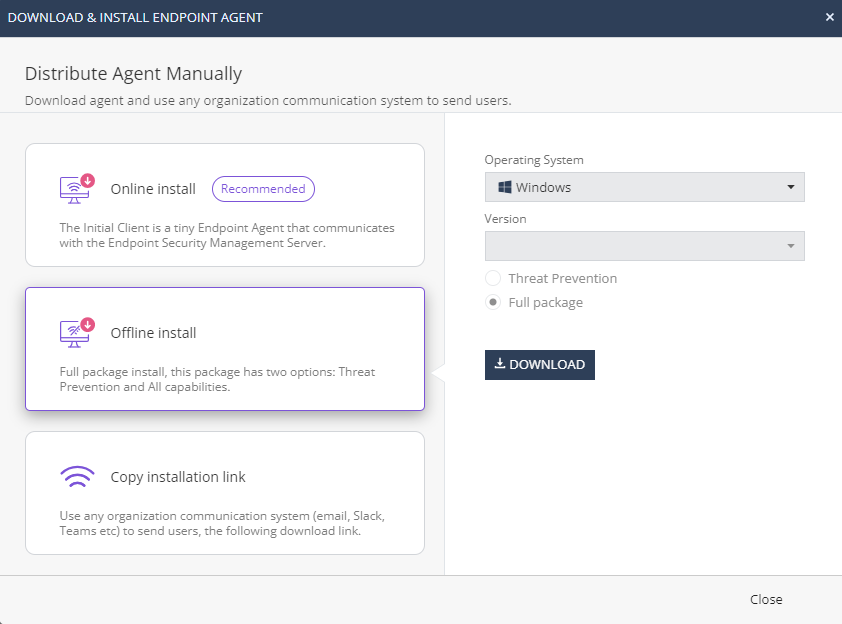
Task: Click the Offline install computer icon
Action: coord(77,333)
